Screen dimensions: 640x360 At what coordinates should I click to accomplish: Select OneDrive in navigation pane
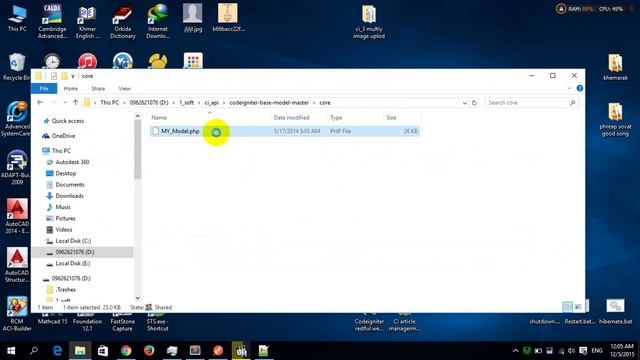63,136
